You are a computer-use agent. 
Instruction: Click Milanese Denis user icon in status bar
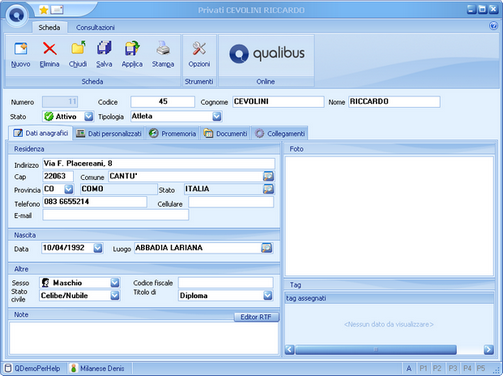[74, 368]
